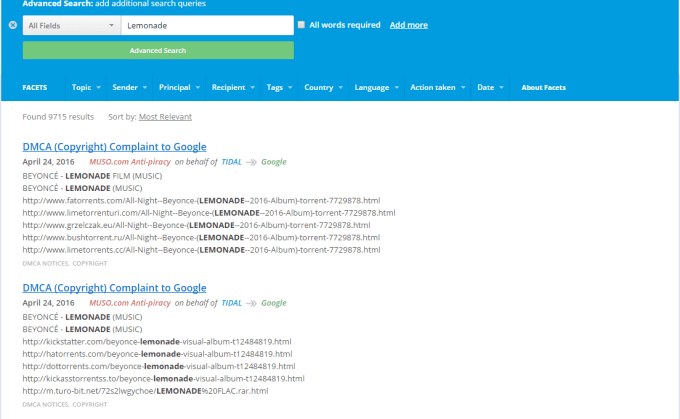680x419 pixels.
Task: Expand the Language facet
Action: 376,87
